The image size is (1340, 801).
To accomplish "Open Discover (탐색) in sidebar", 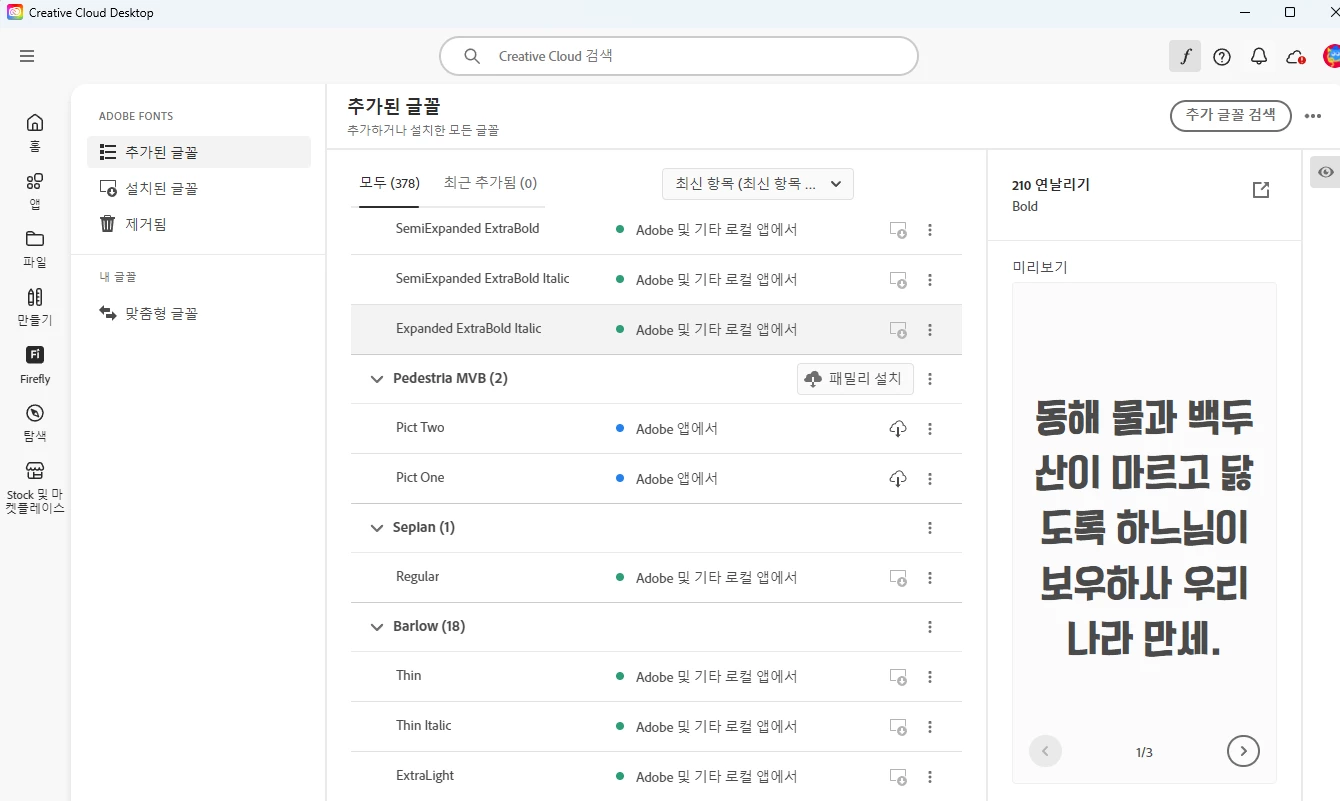I will click(35, 423).
